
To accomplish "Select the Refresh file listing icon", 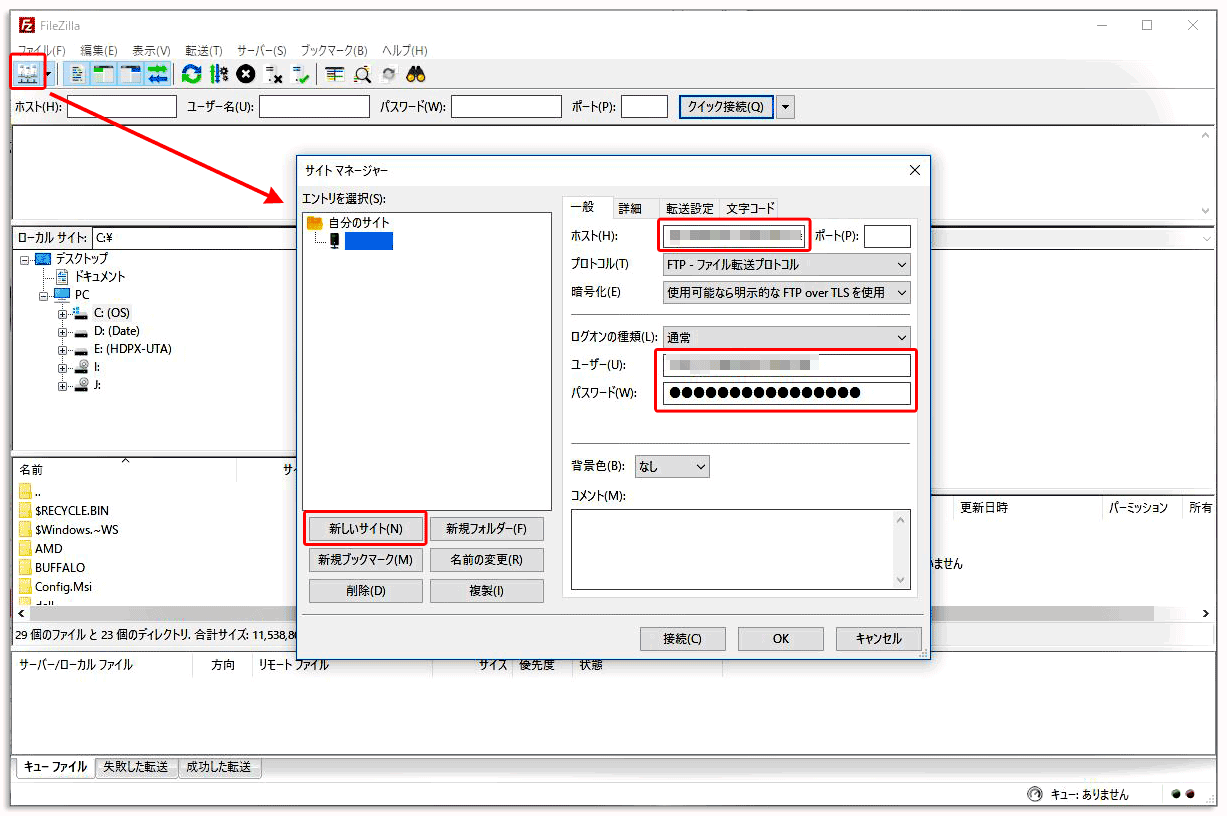I will [191, 73].
